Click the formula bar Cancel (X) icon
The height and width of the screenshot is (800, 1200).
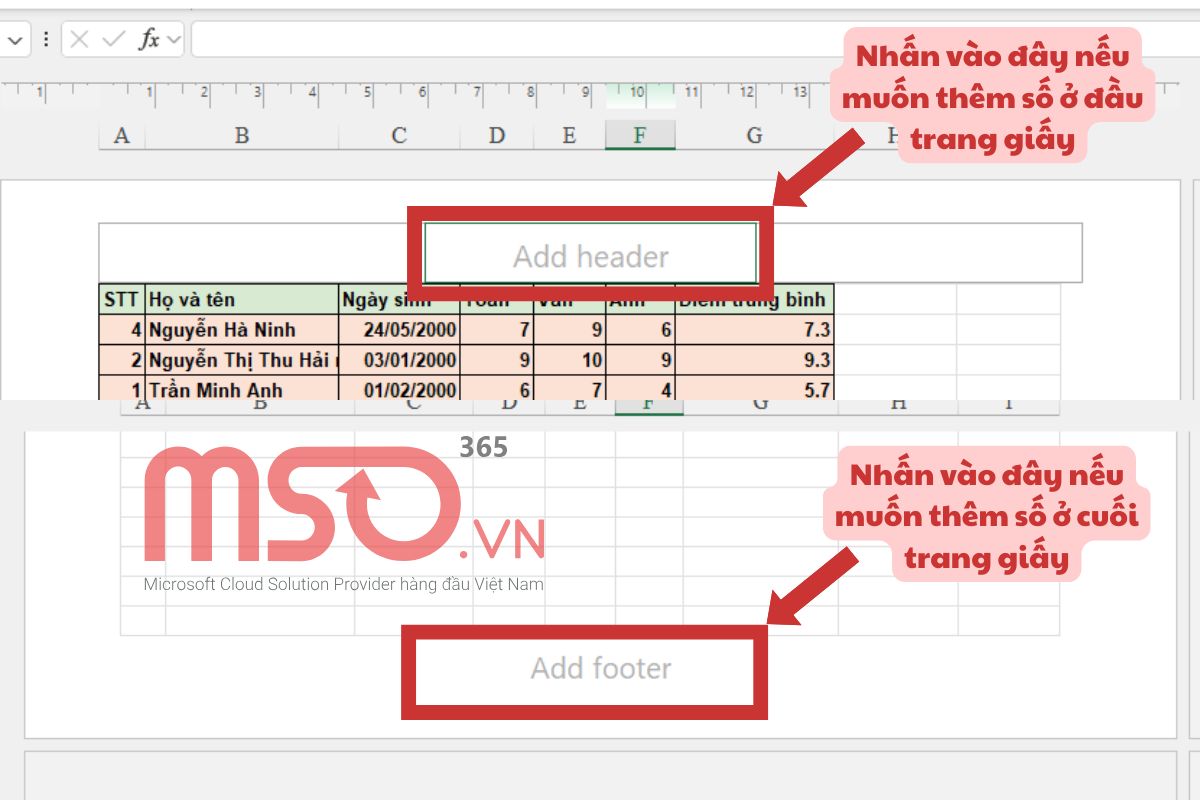click(x=80, y=39)
